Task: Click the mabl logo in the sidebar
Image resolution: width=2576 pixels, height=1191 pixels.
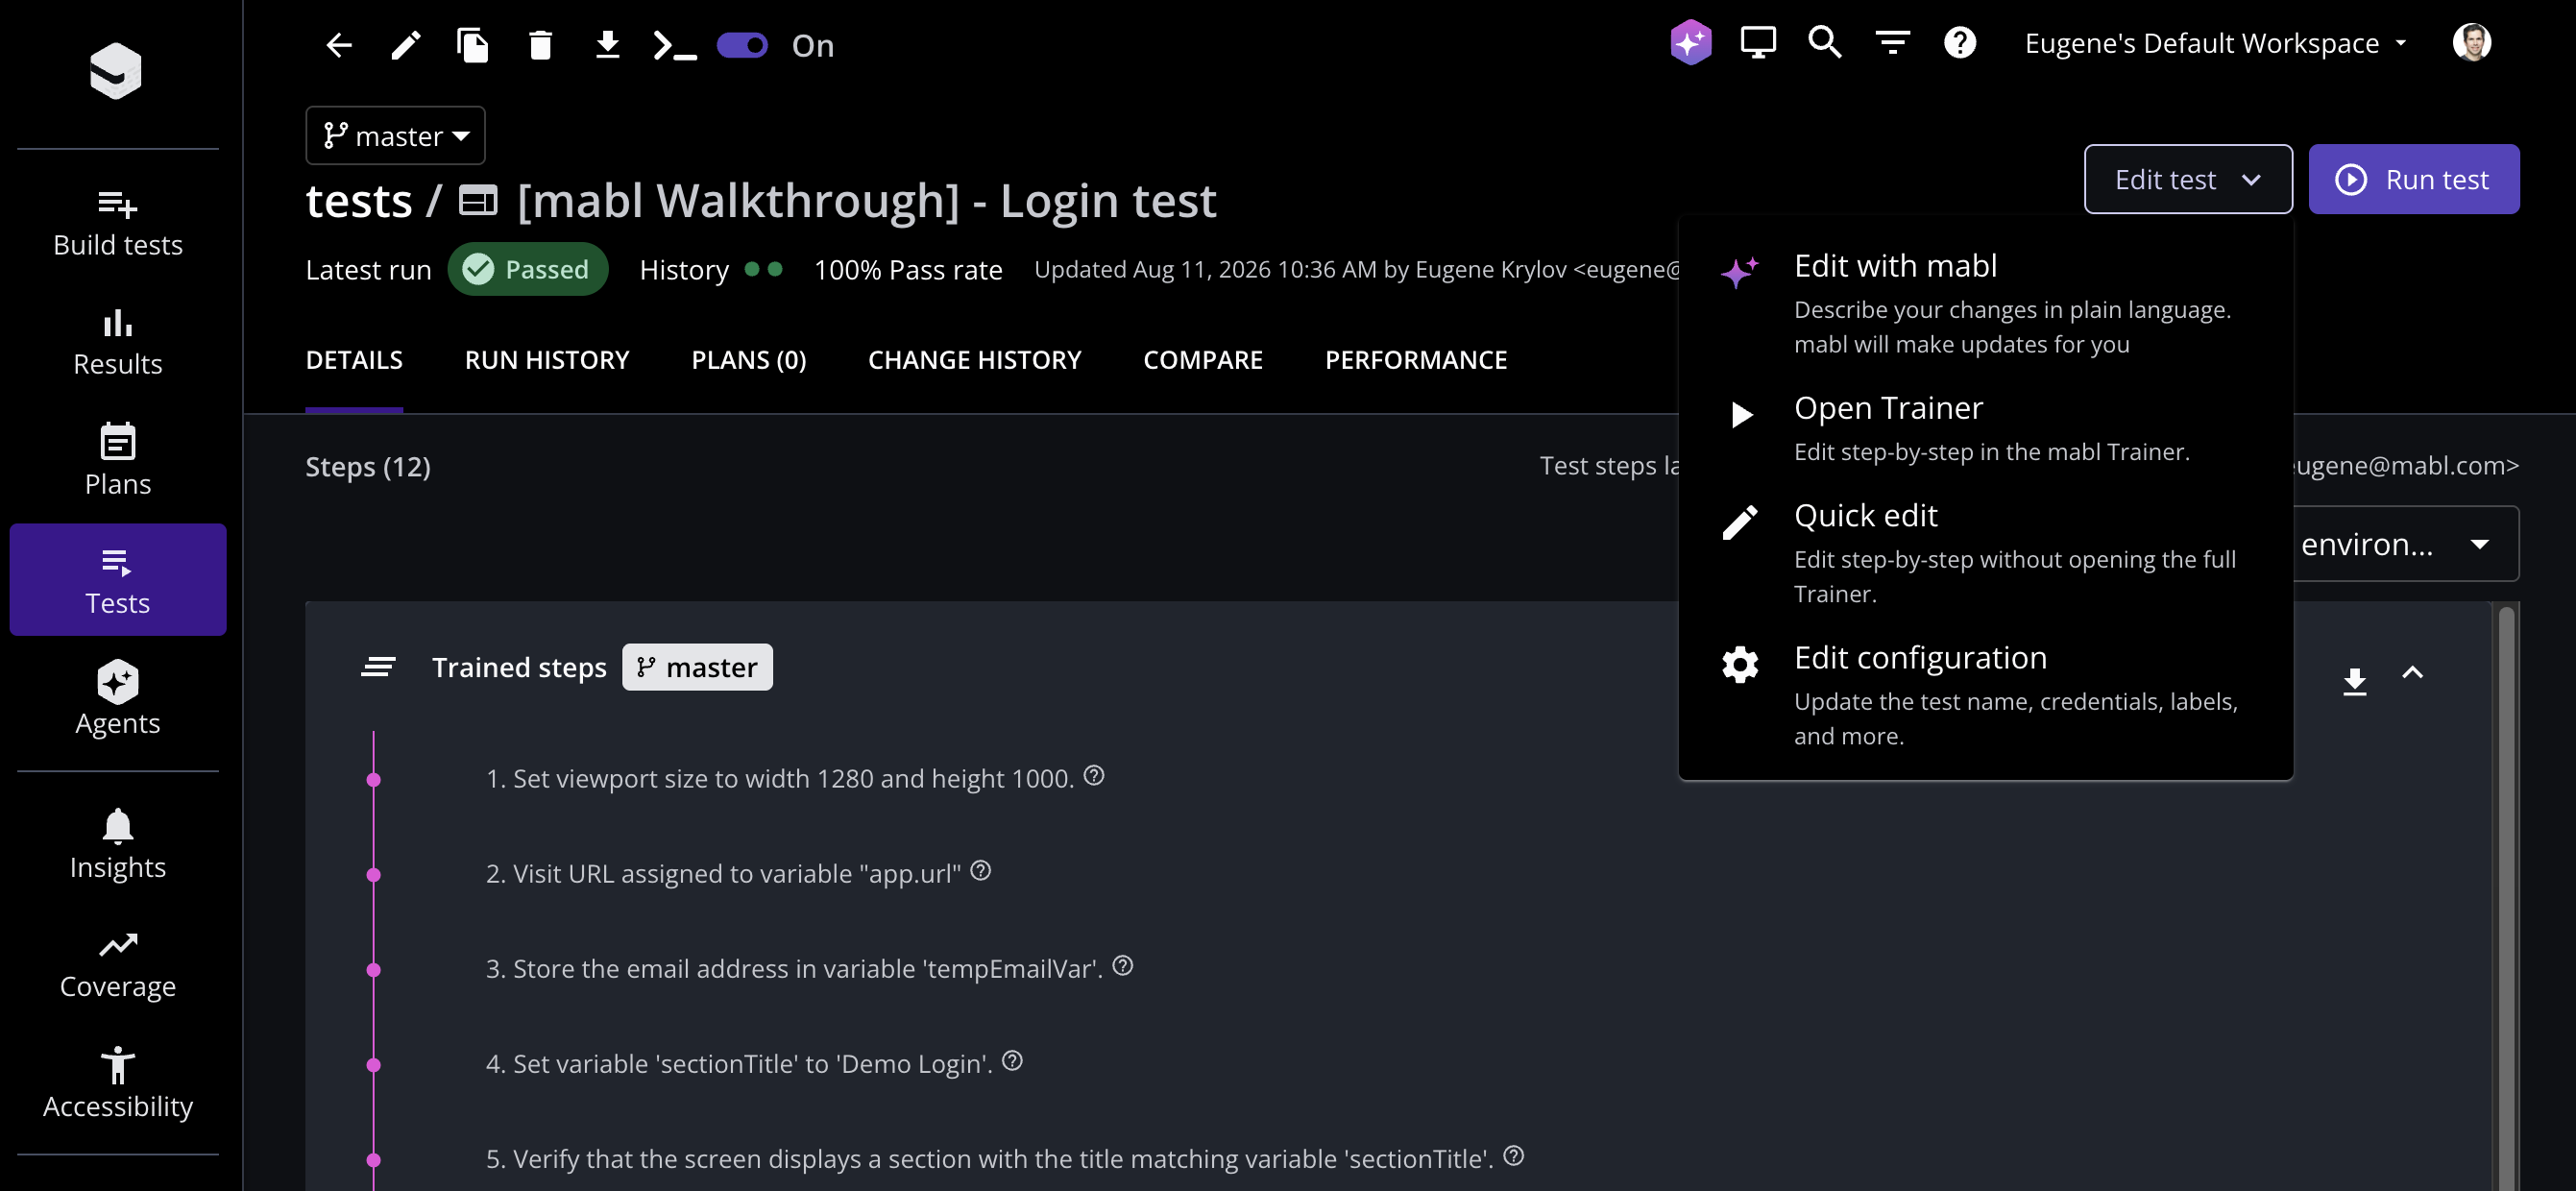Action: click(x=116, y=71)
